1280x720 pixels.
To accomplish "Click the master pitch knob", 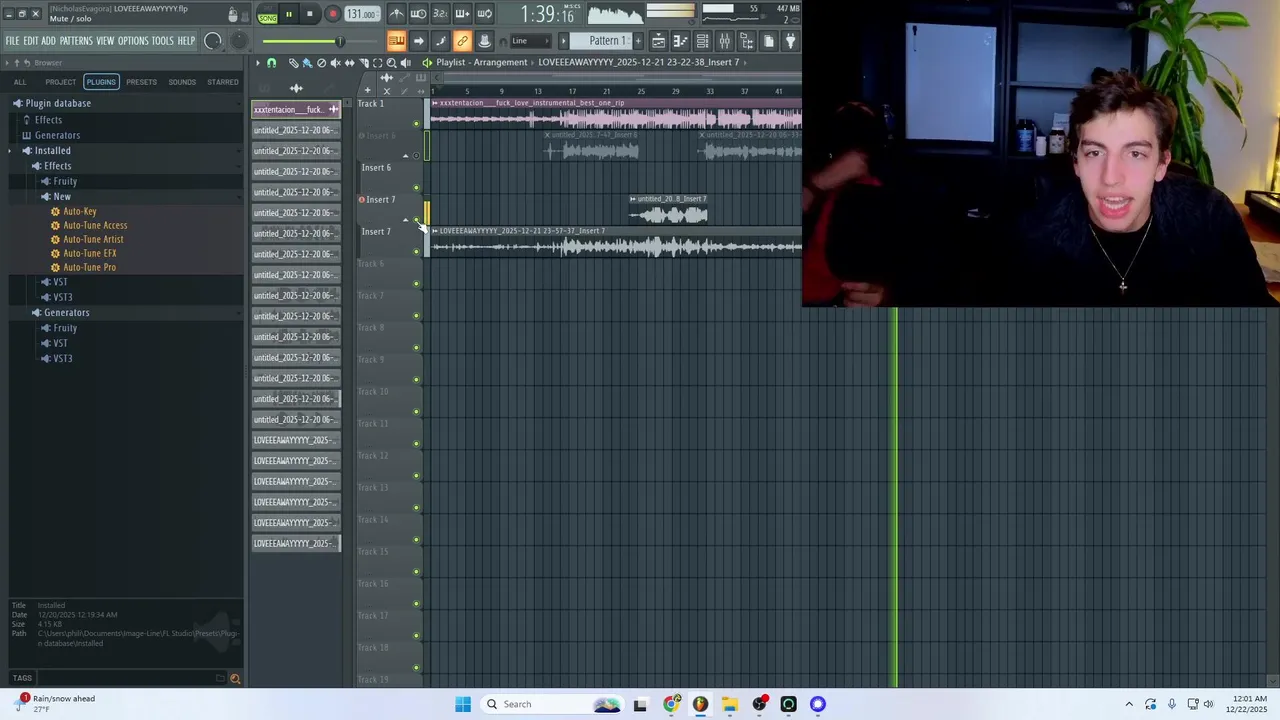I will pos(238,41).
